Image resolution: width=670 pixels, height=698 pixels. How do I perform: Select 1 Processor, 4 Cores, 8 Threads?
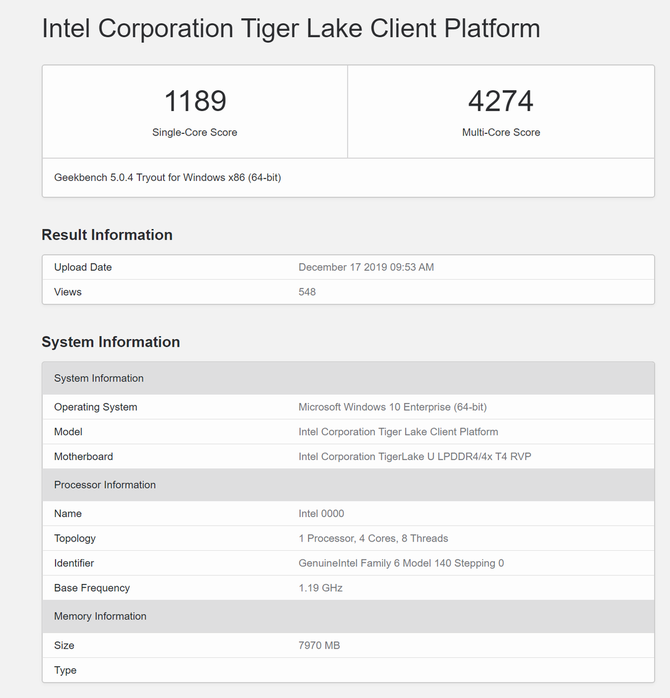tap(373, 538)
